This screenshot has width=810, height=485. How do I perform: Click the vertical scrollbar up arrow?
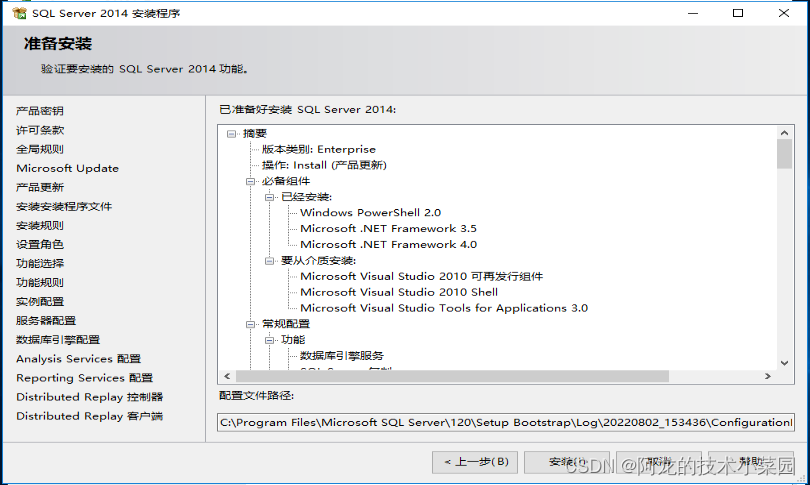click(x=784, y=133)
